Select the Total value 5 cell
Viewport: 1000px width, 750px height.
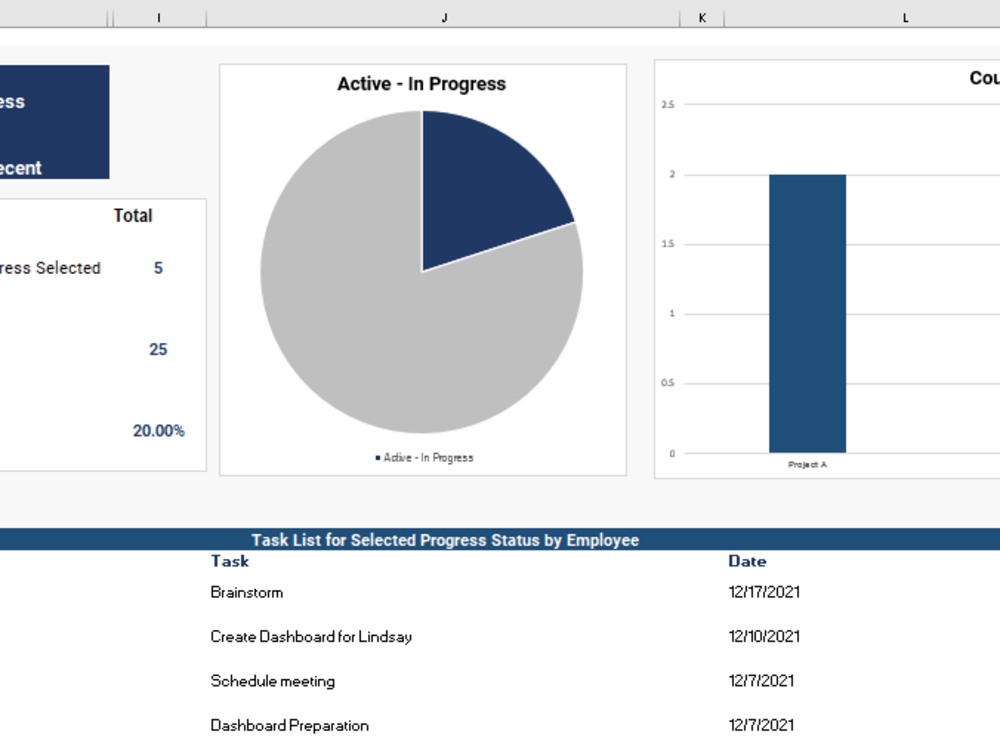click(x=157, y=267)
